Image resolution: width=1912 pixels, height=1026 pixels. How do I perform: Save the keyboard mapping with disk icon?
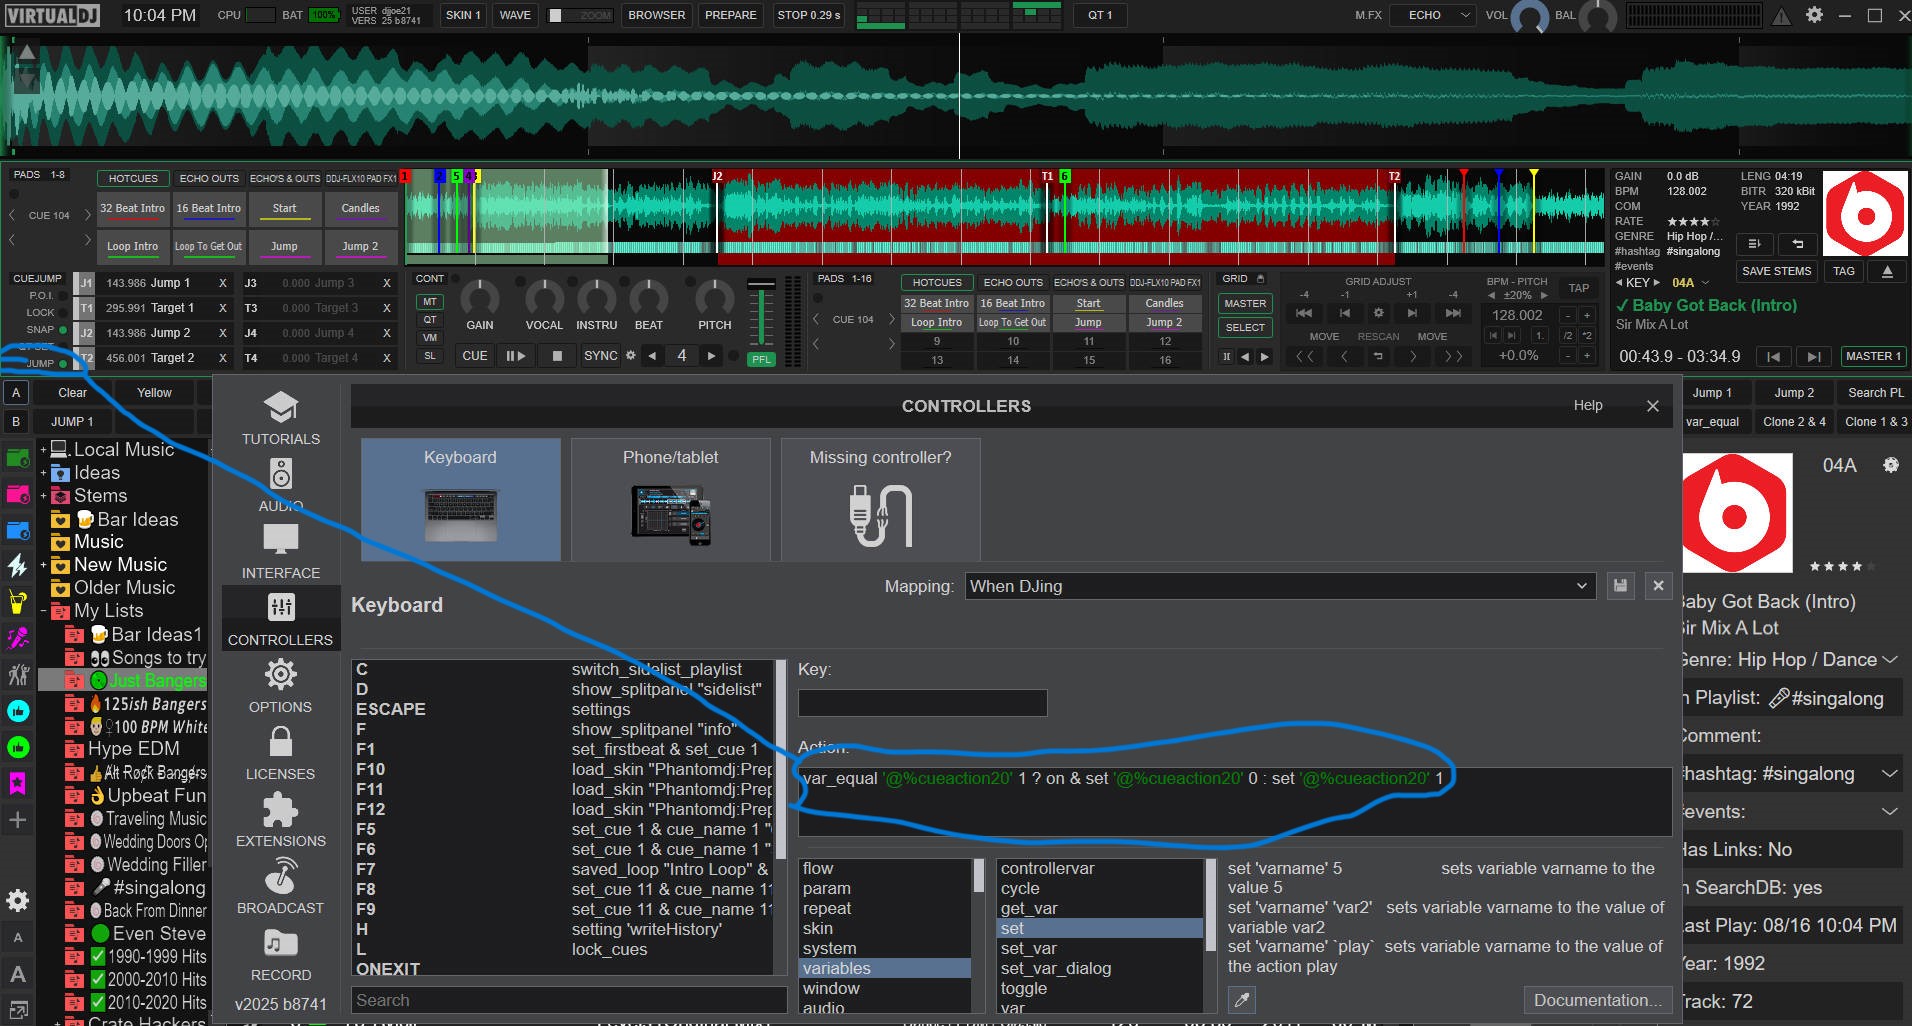1620,586
